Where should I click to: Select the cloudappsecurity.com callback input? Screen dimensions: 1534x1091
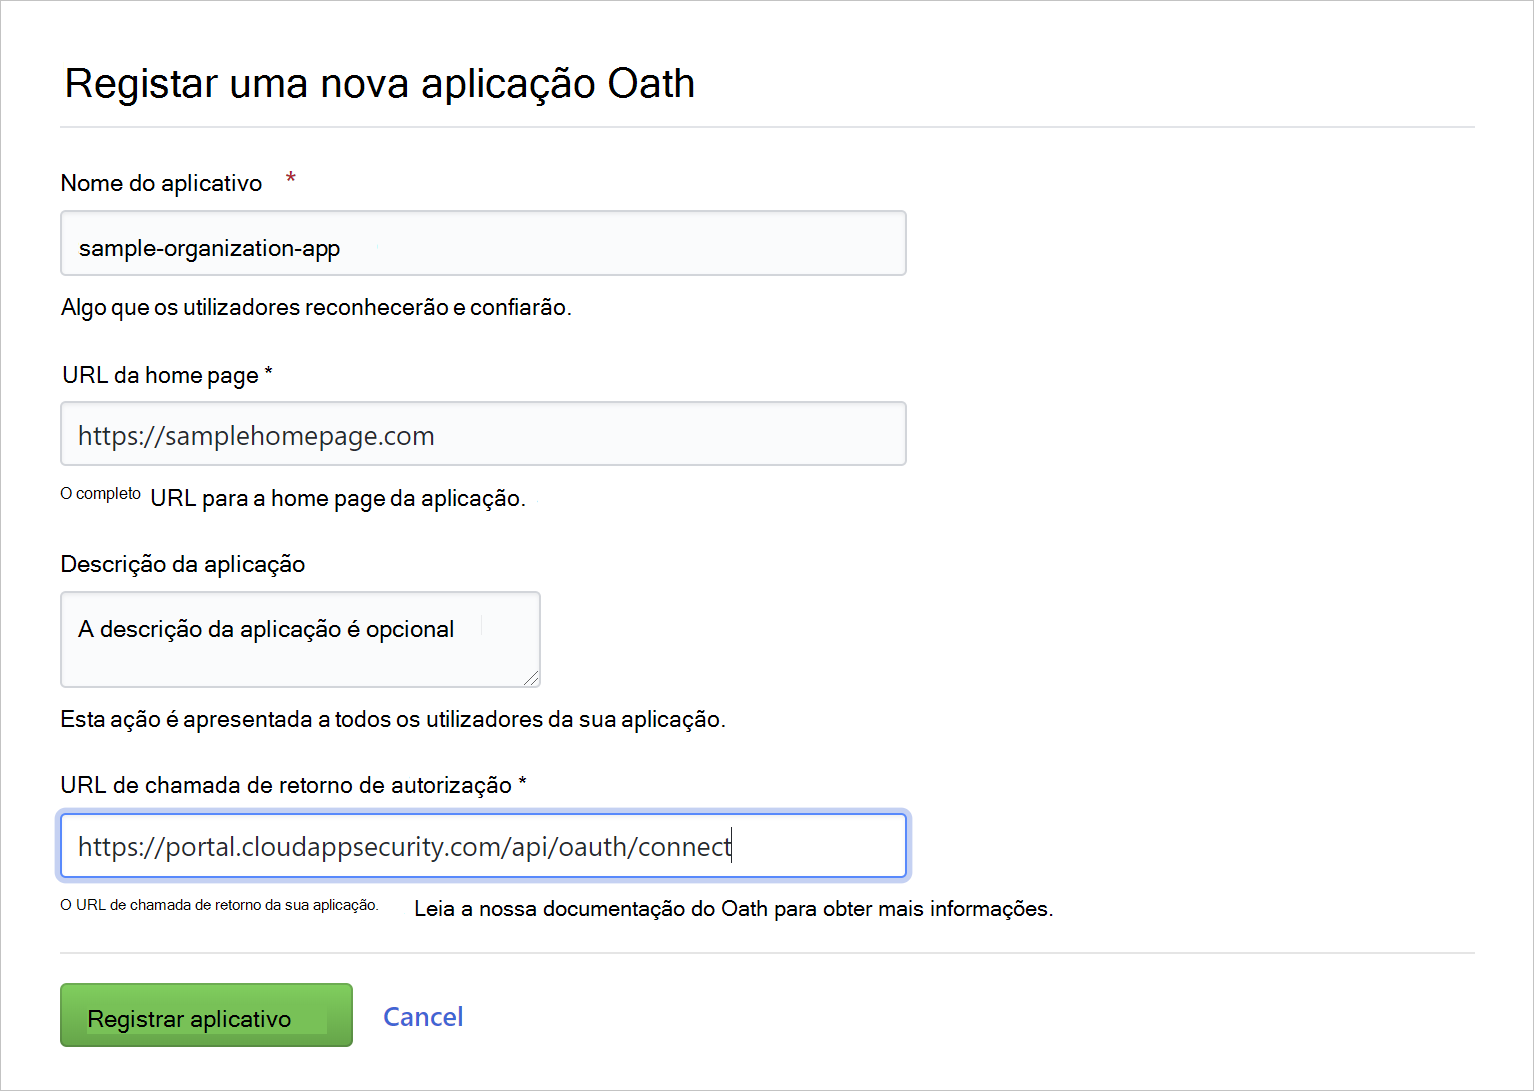pyautogui.click(x=483, y=845)
